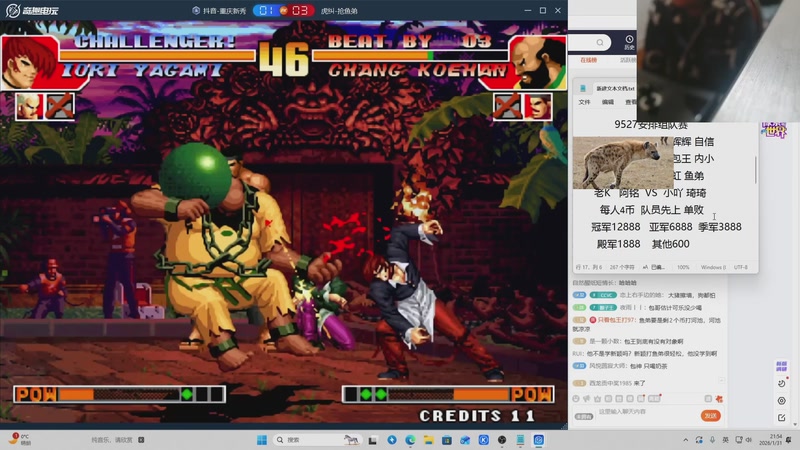Image resolution: width=800 pixels, height=450 pixels.
Task: Open the Task View taskbar icon
Action: click(373, 440)
